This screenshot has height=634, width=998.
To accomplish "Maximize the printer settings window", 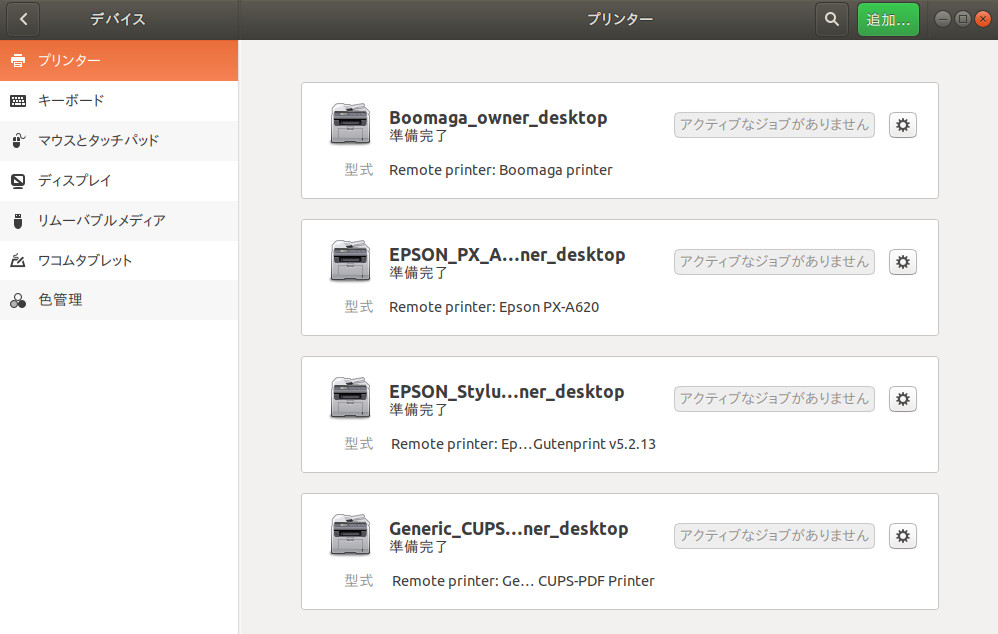I will (963, 19).
